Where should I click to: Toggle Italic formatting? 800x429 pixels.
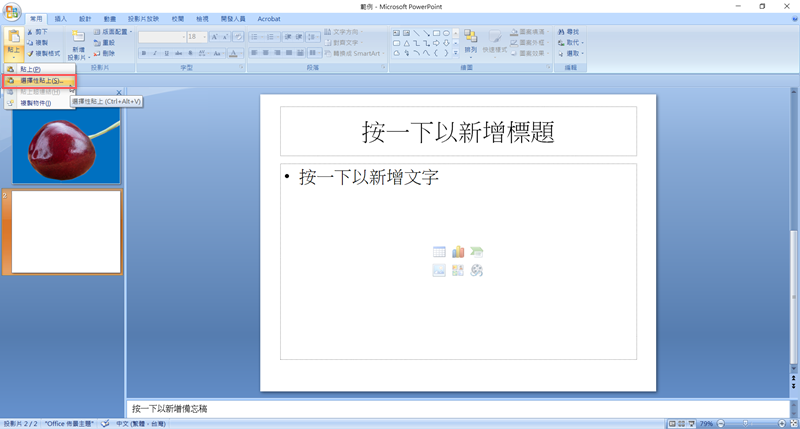(x=155, y=53)
